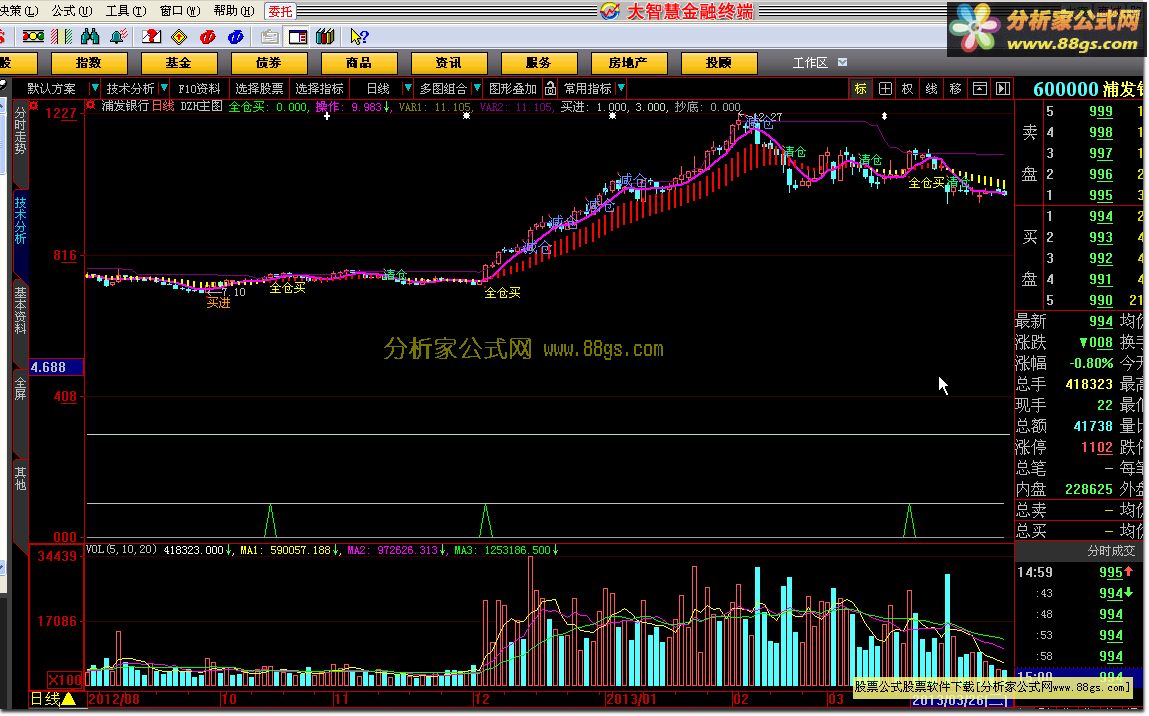The image size is (1149, 716).
Task: Click the VOL(5,10,20) indicator label
Action: point(122,550)
